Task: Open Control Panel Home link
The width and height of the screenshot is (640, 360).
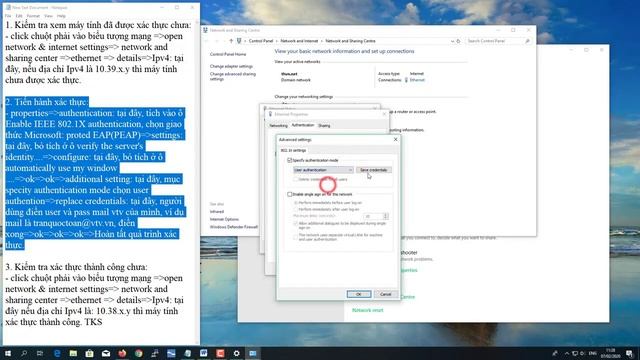Action: click(228, 54)
